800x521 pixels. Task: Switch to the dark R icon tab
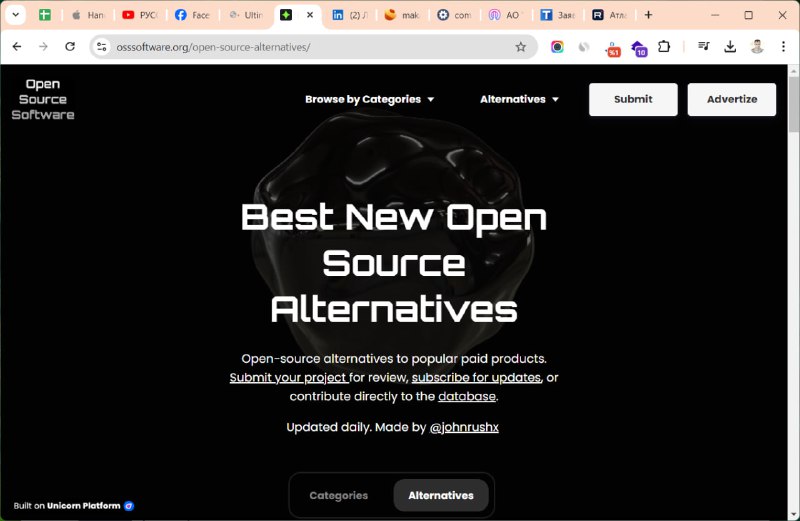[611, 15]
